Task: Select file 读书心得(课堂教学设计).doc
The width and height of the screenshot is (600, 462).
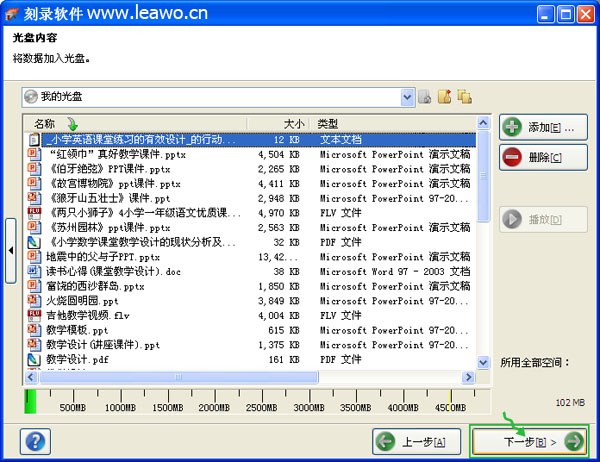Action: pyautogui.click(x=251, y=272)
